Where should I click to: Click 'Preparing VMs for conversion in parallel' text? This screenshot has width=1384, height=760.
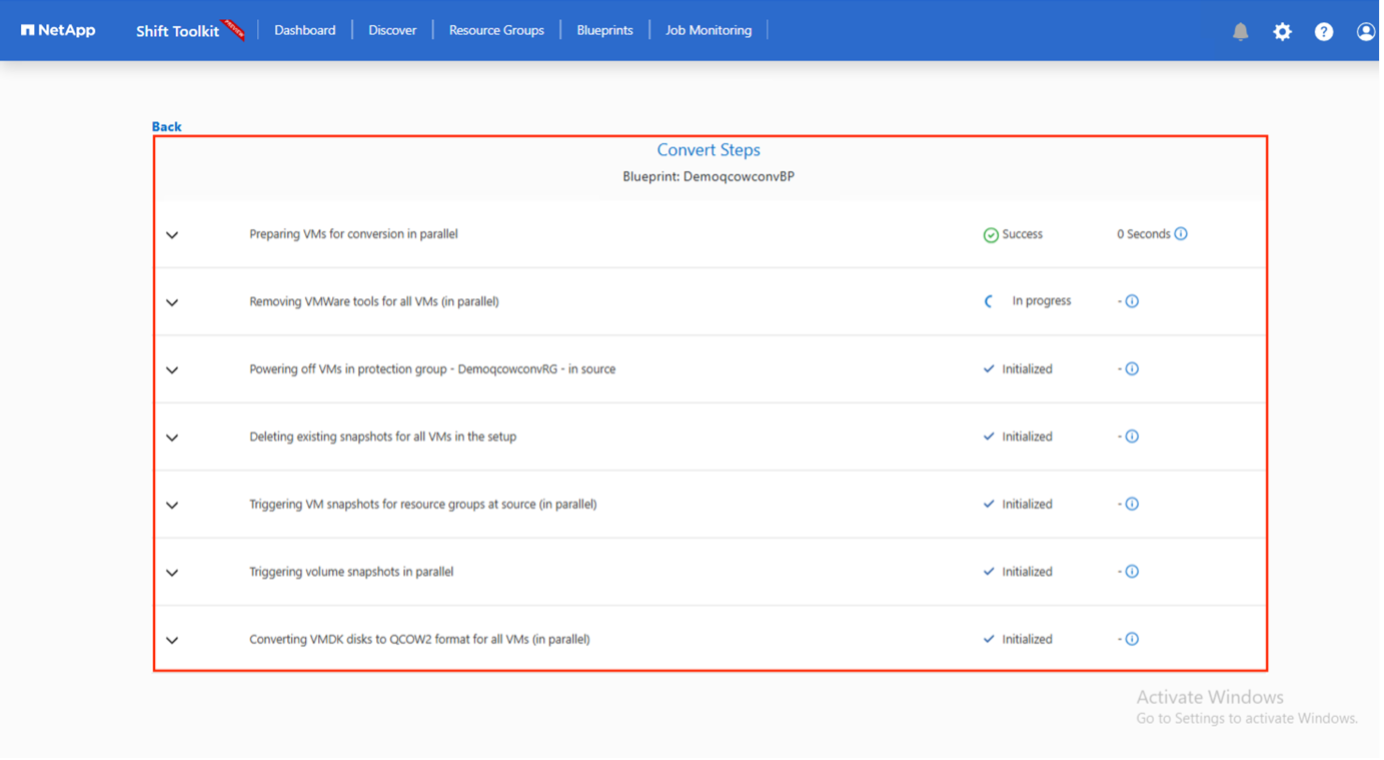[x=355, y=234]
